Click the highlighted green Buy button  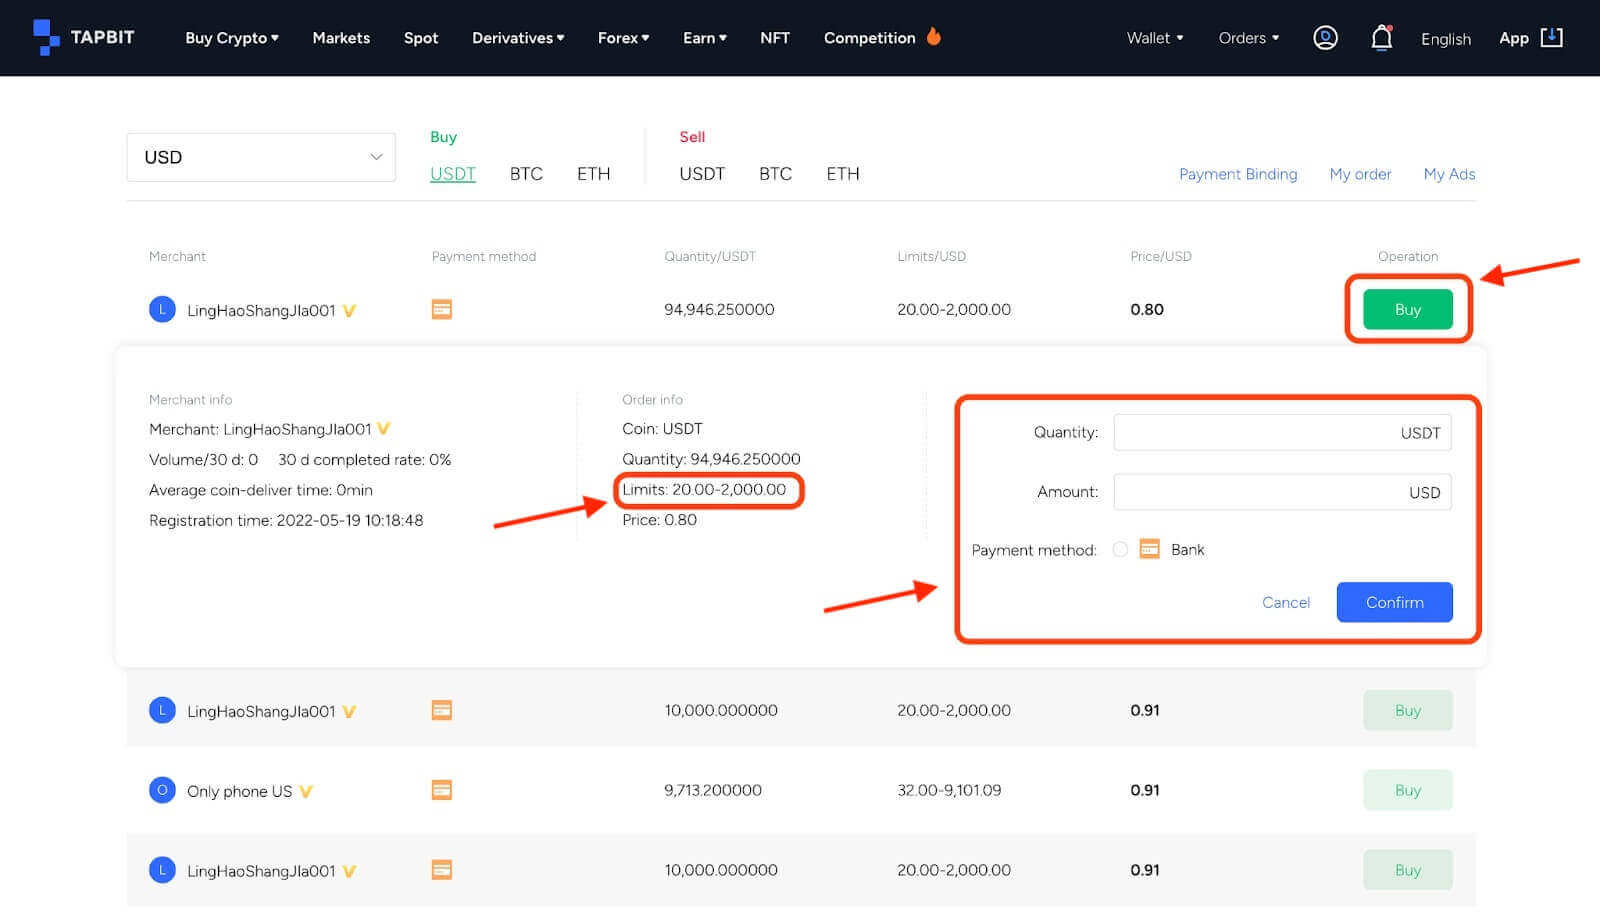tap(1407, 309)
